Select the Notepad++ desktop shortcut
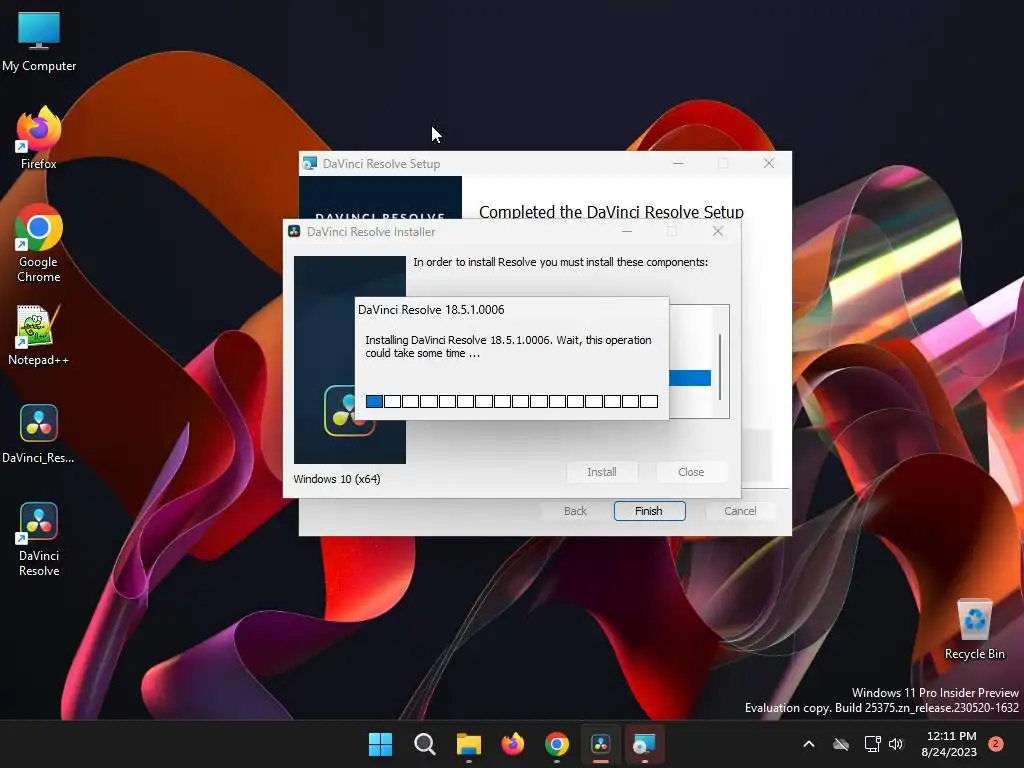Viewport: 1024px width, 768px height. (x=39, y=335)
